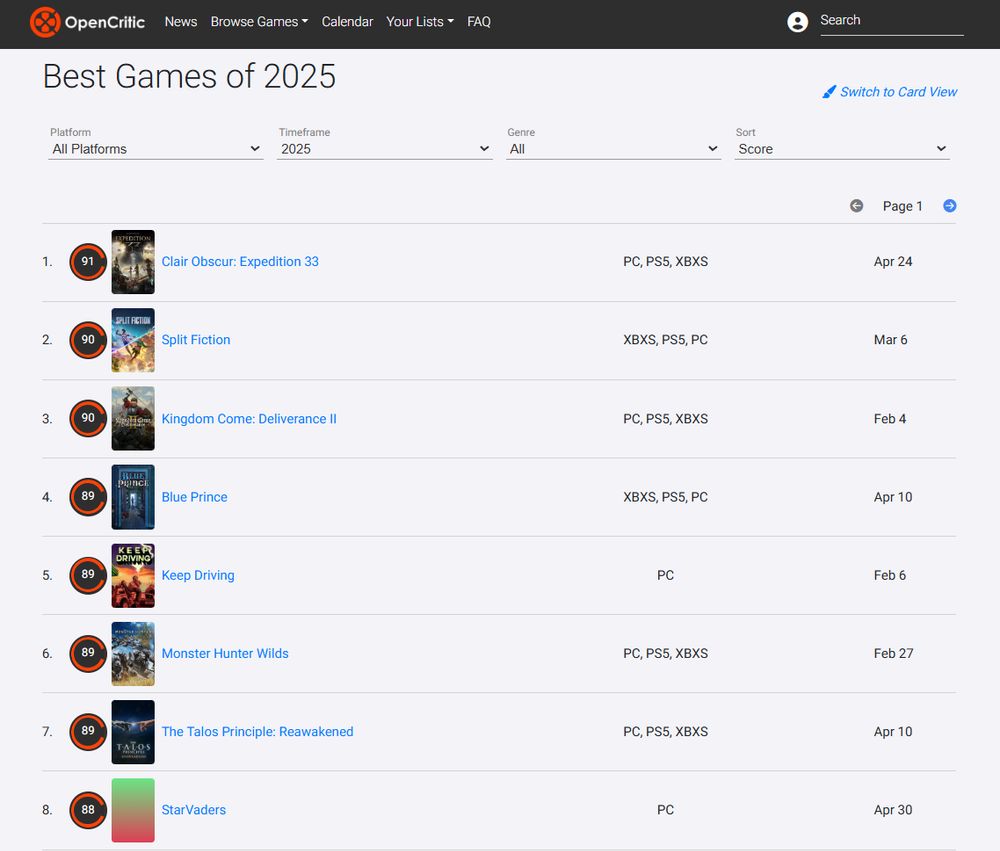The width and height of the screenshot is (1000, 851).
Task: Click the brush icon beside Switch to Card View
Action: coord(829,92)
